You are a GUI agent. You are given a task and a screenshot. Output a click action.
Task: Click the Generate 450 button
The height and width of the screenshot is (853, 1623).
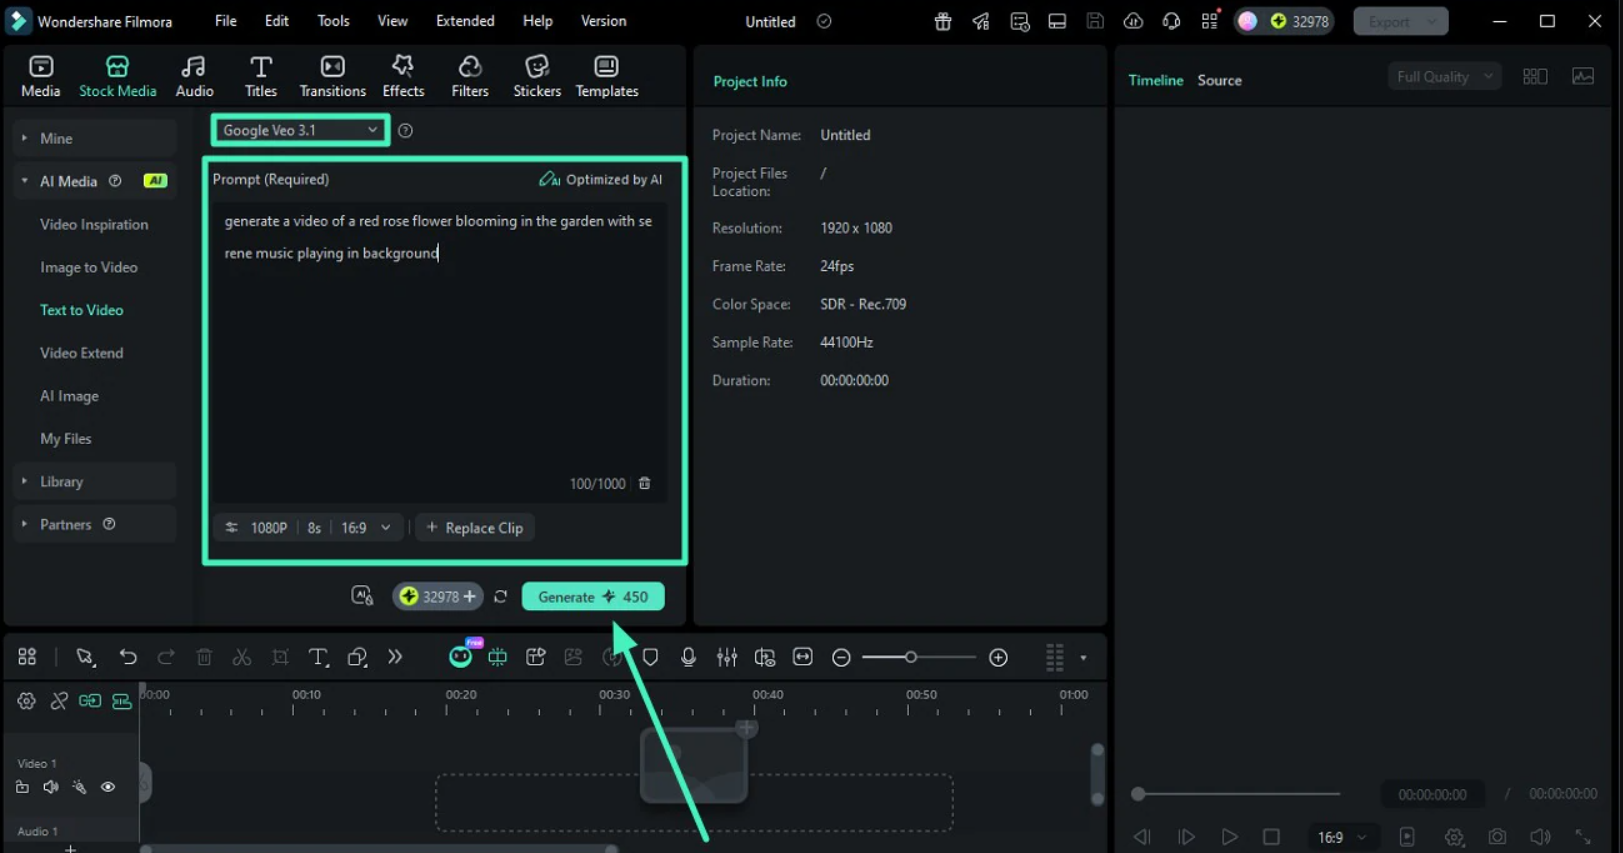[593, 597]
